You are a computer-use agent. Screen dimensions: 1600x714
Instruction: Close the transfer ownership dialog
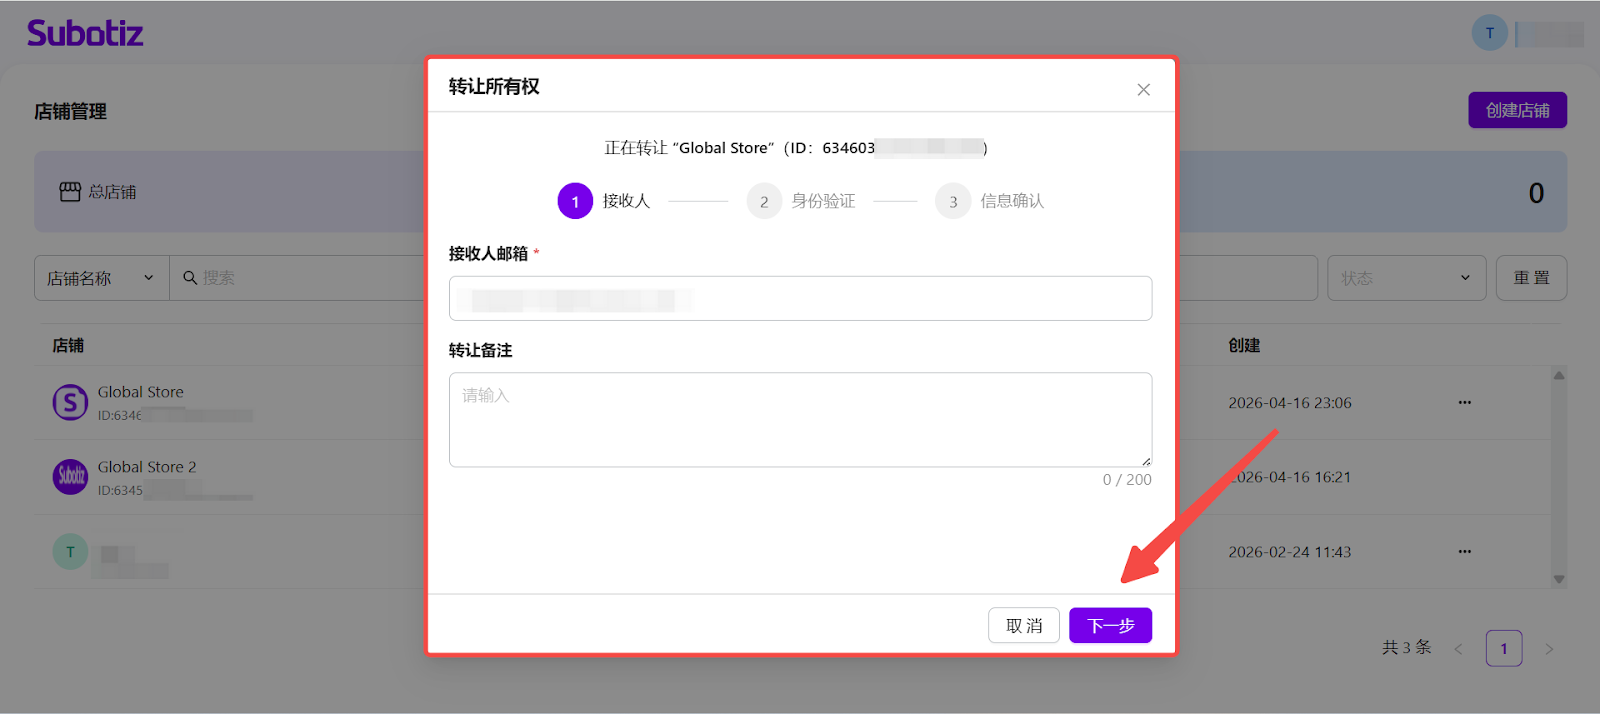1143,90
